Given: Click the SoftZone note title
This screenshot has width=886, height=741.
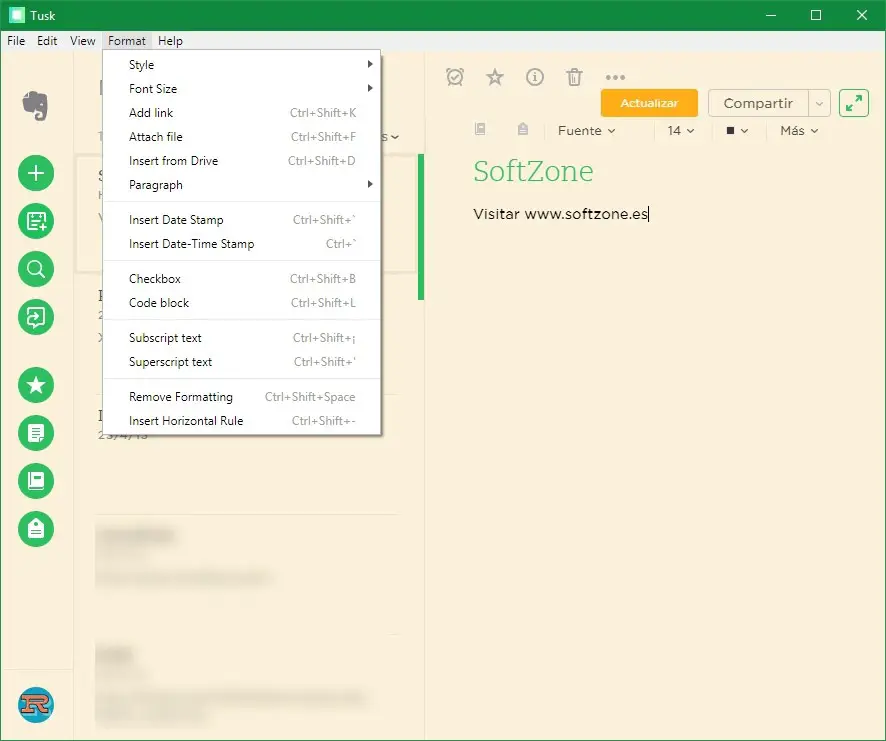Looking at the screenshot, I should pos(533,171).
